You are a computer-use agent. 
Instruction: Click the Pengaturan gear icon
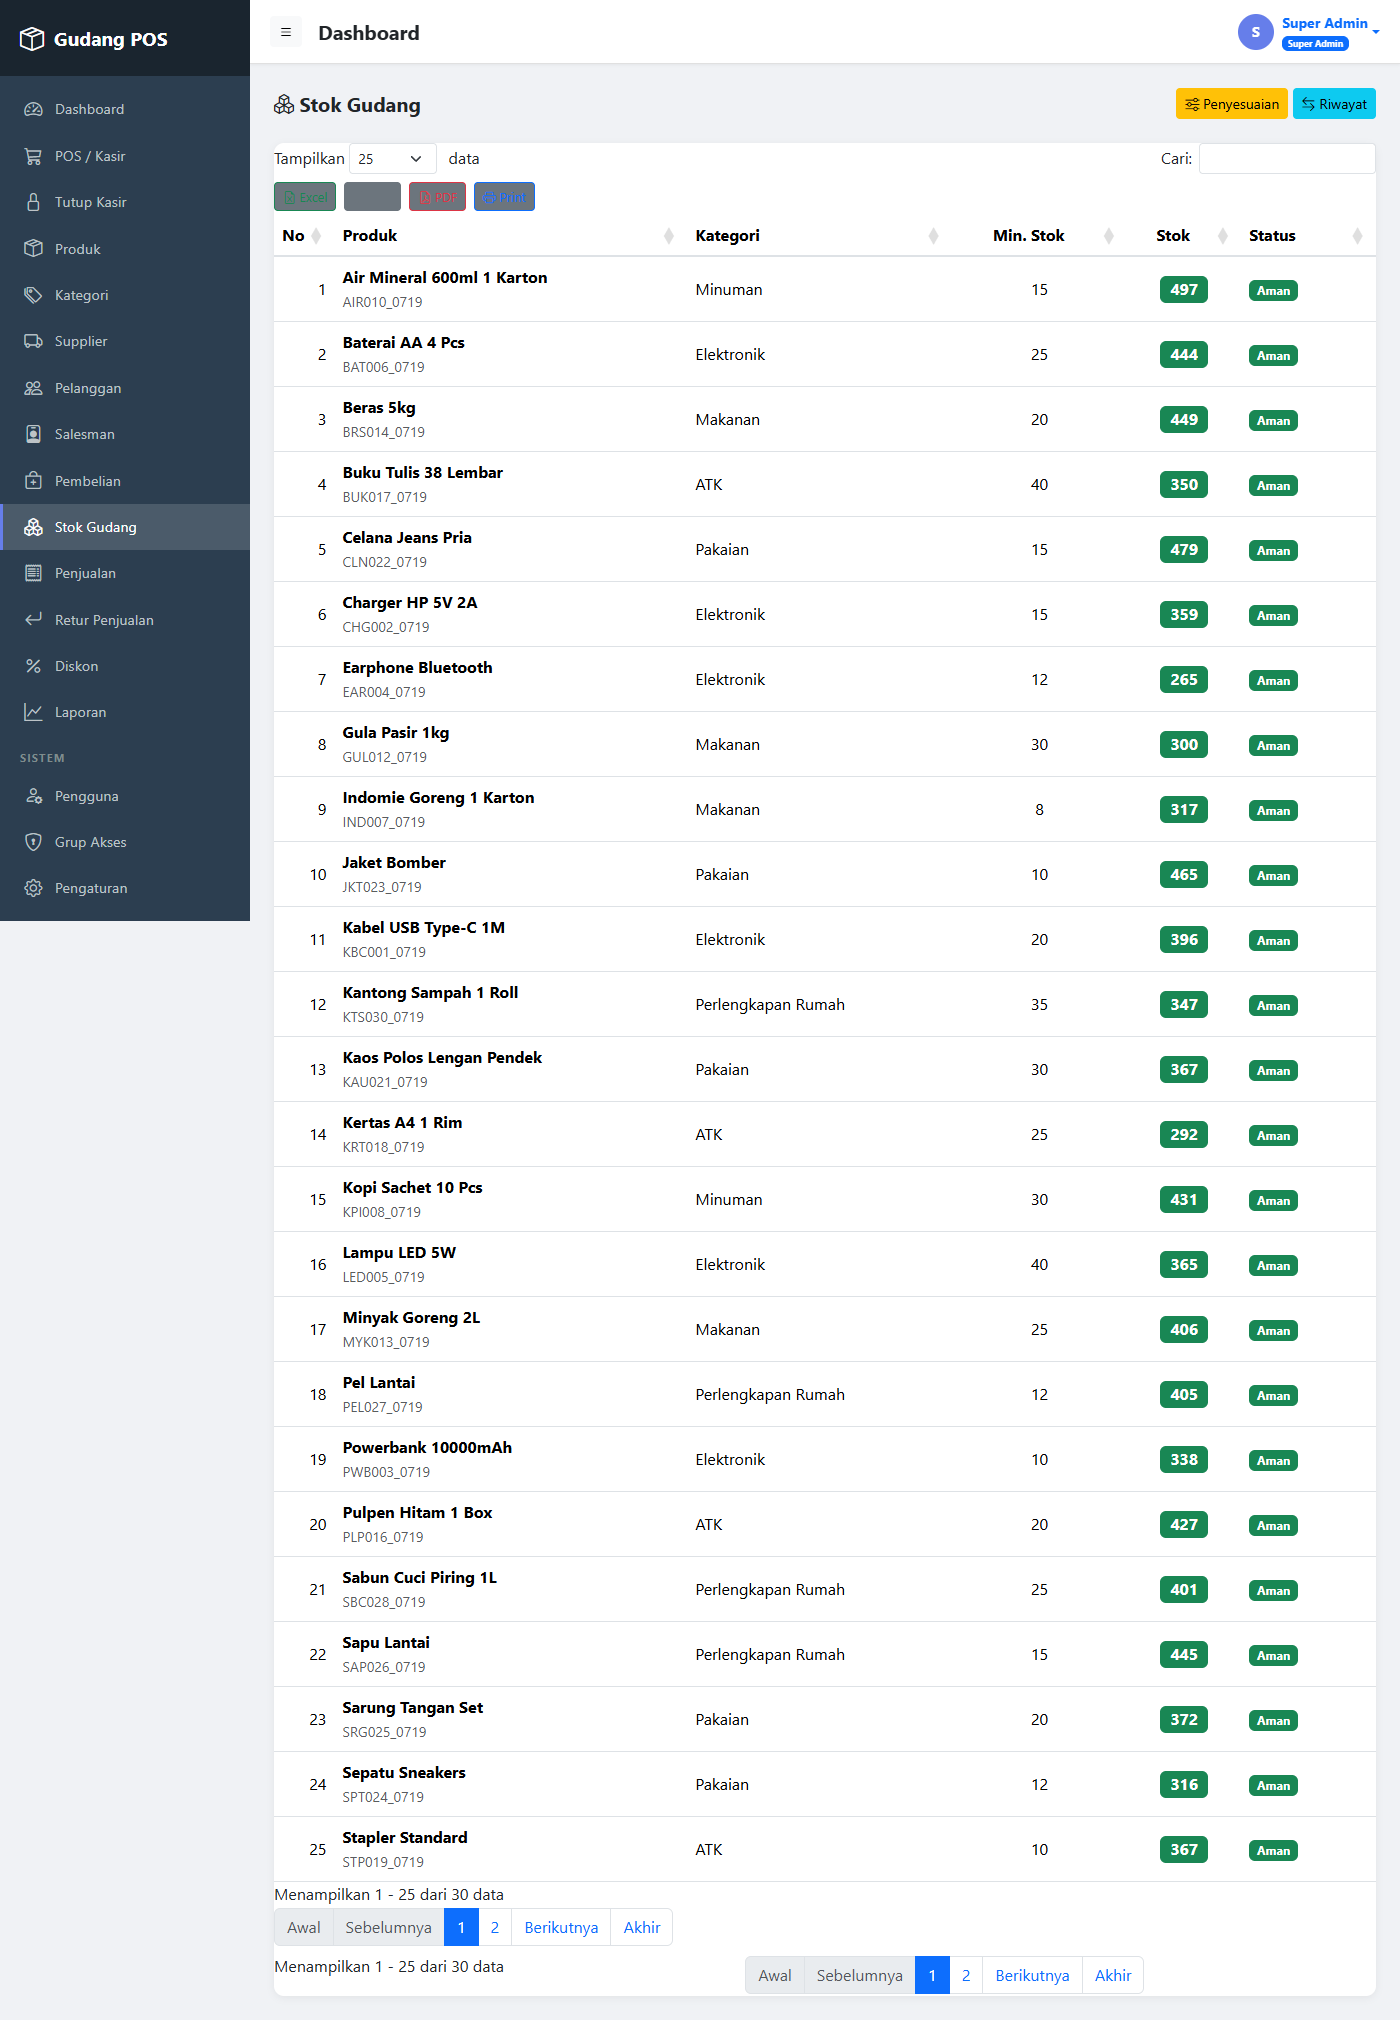[33, 888]
